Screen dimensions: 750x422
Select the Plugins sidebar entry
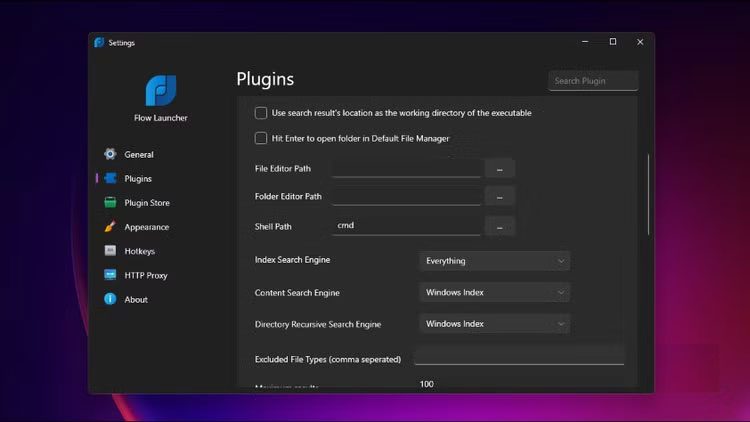[x=138, y=178]
